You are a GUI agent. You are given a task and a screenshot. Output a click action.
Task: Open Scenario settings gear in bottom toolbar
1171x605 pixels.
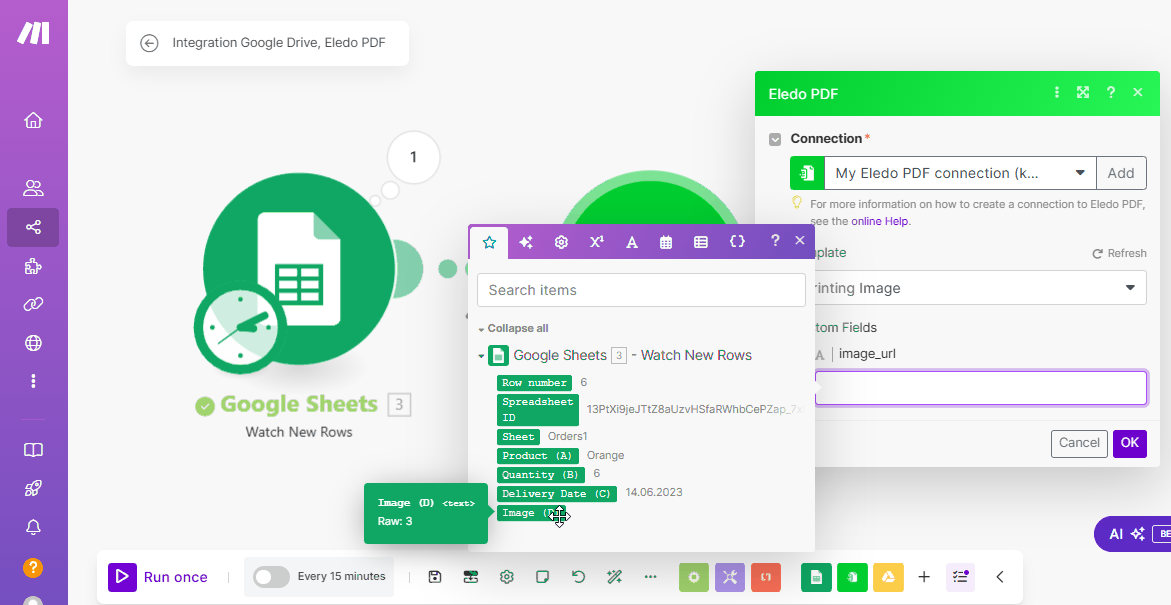tap(506, 577)
